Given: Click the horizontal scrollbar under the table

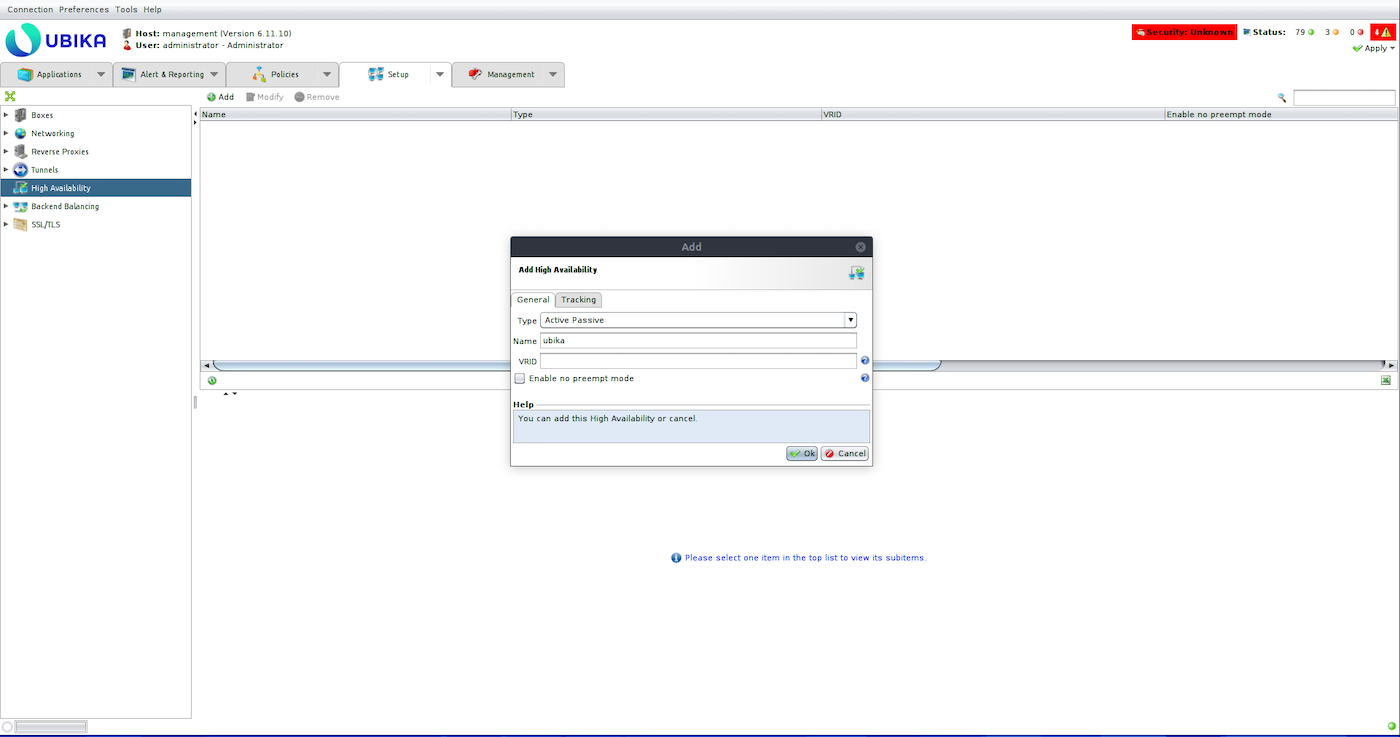Looking at the screenshot, I should click(576, 365).
